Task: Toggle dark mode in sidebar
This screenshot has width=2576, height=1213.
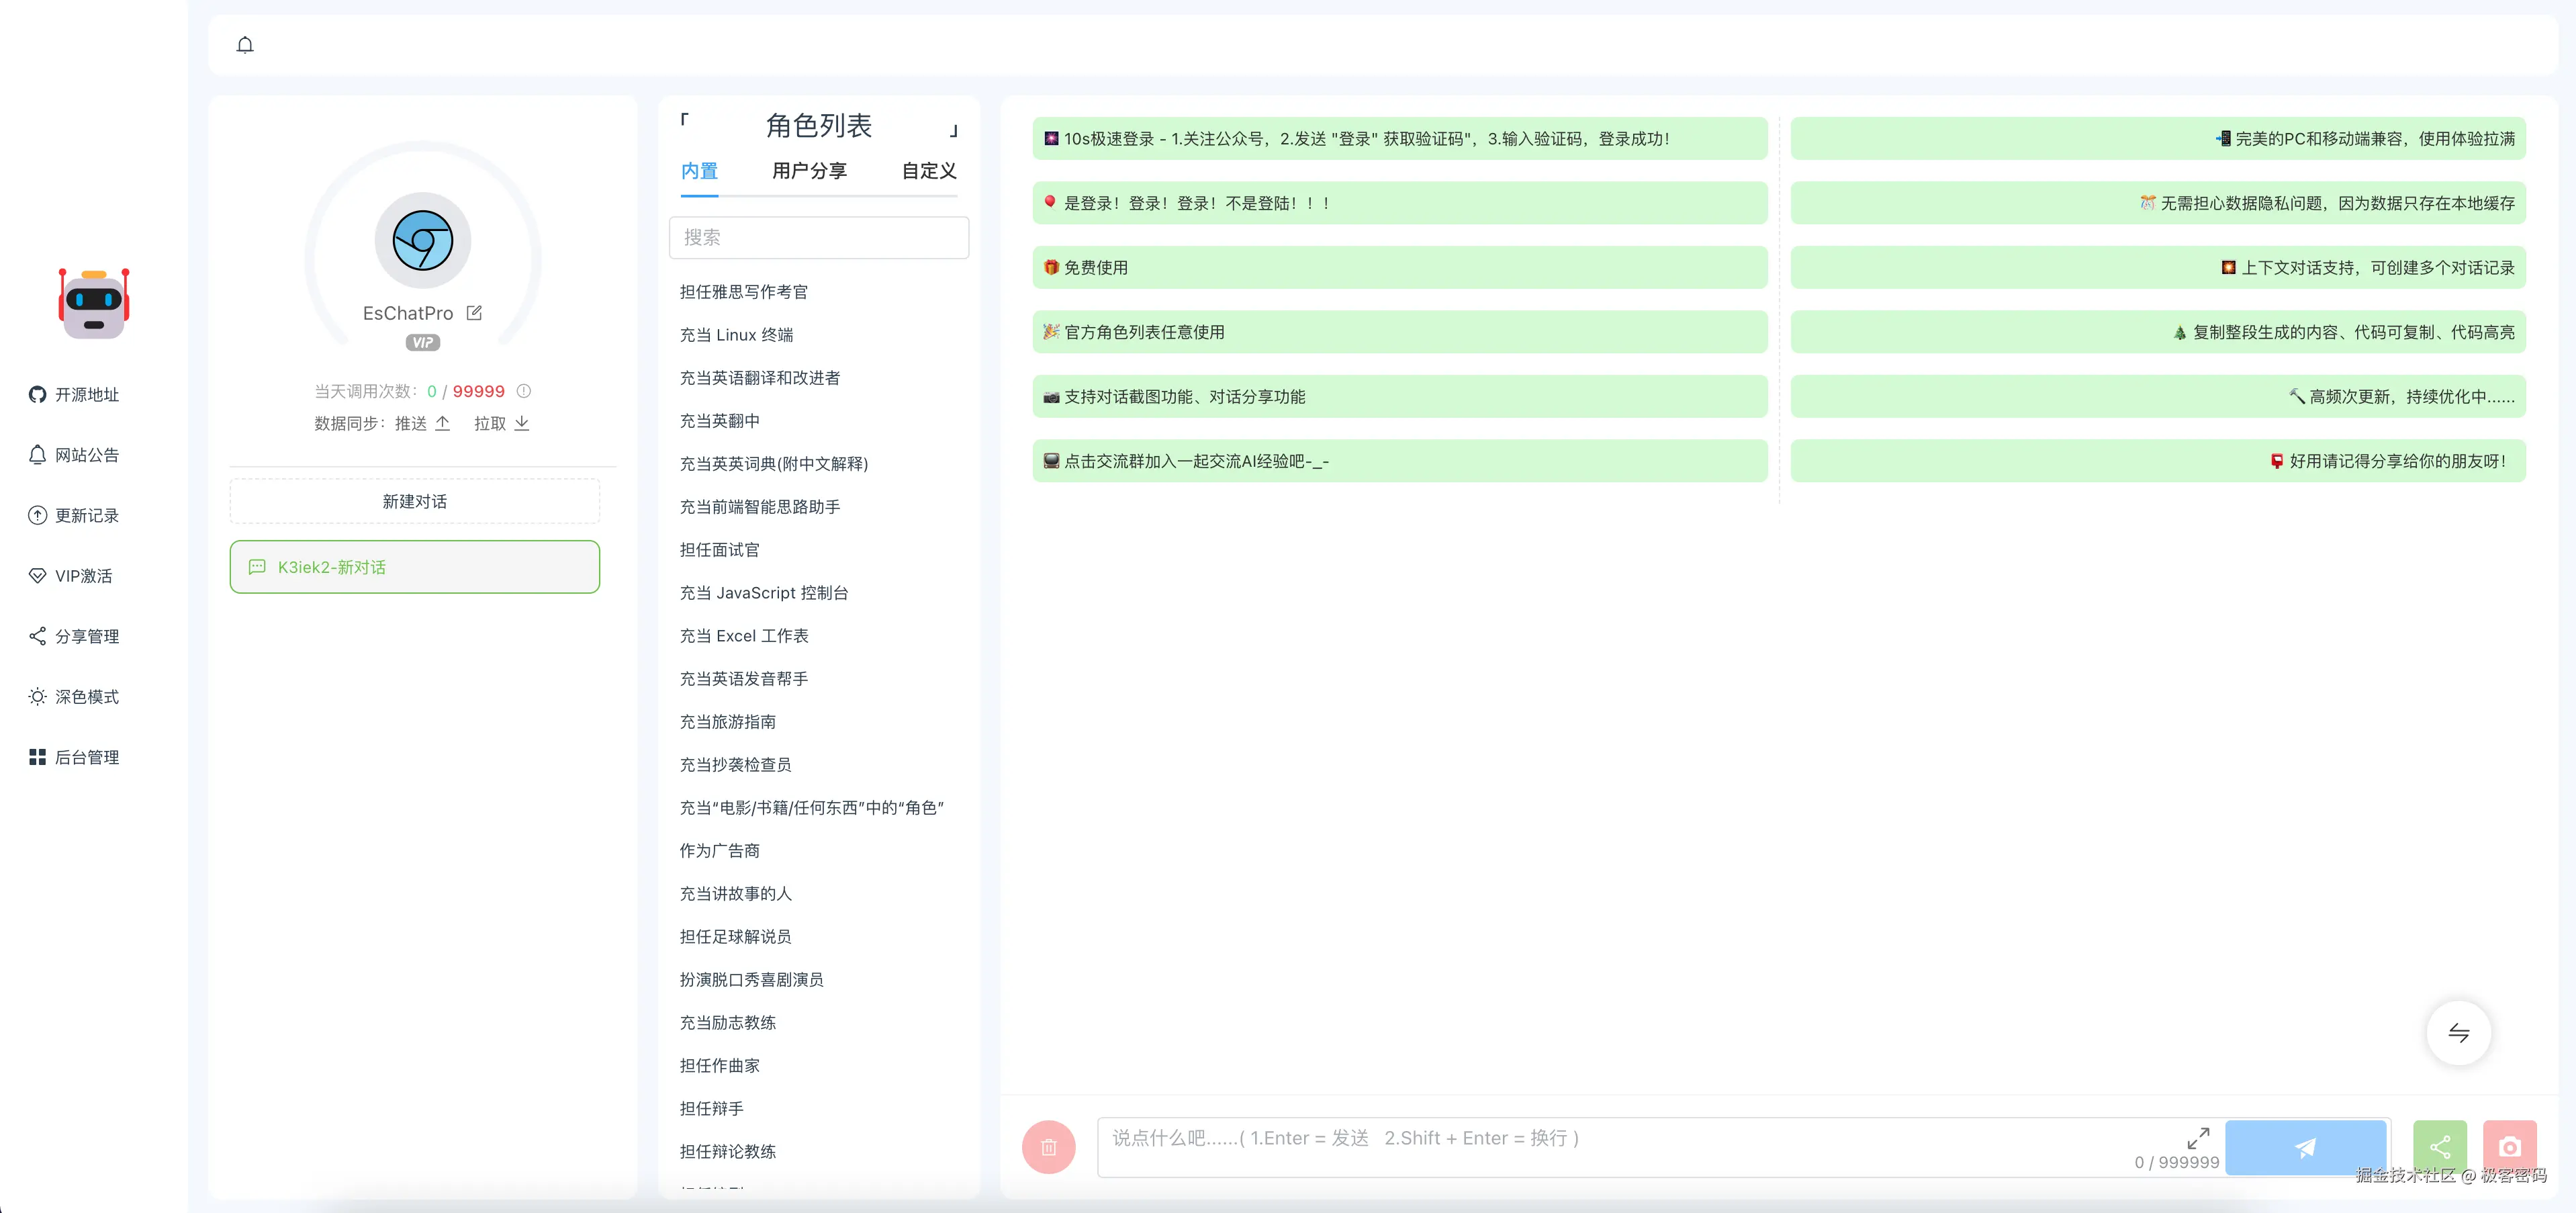Action: coord(74,697)
